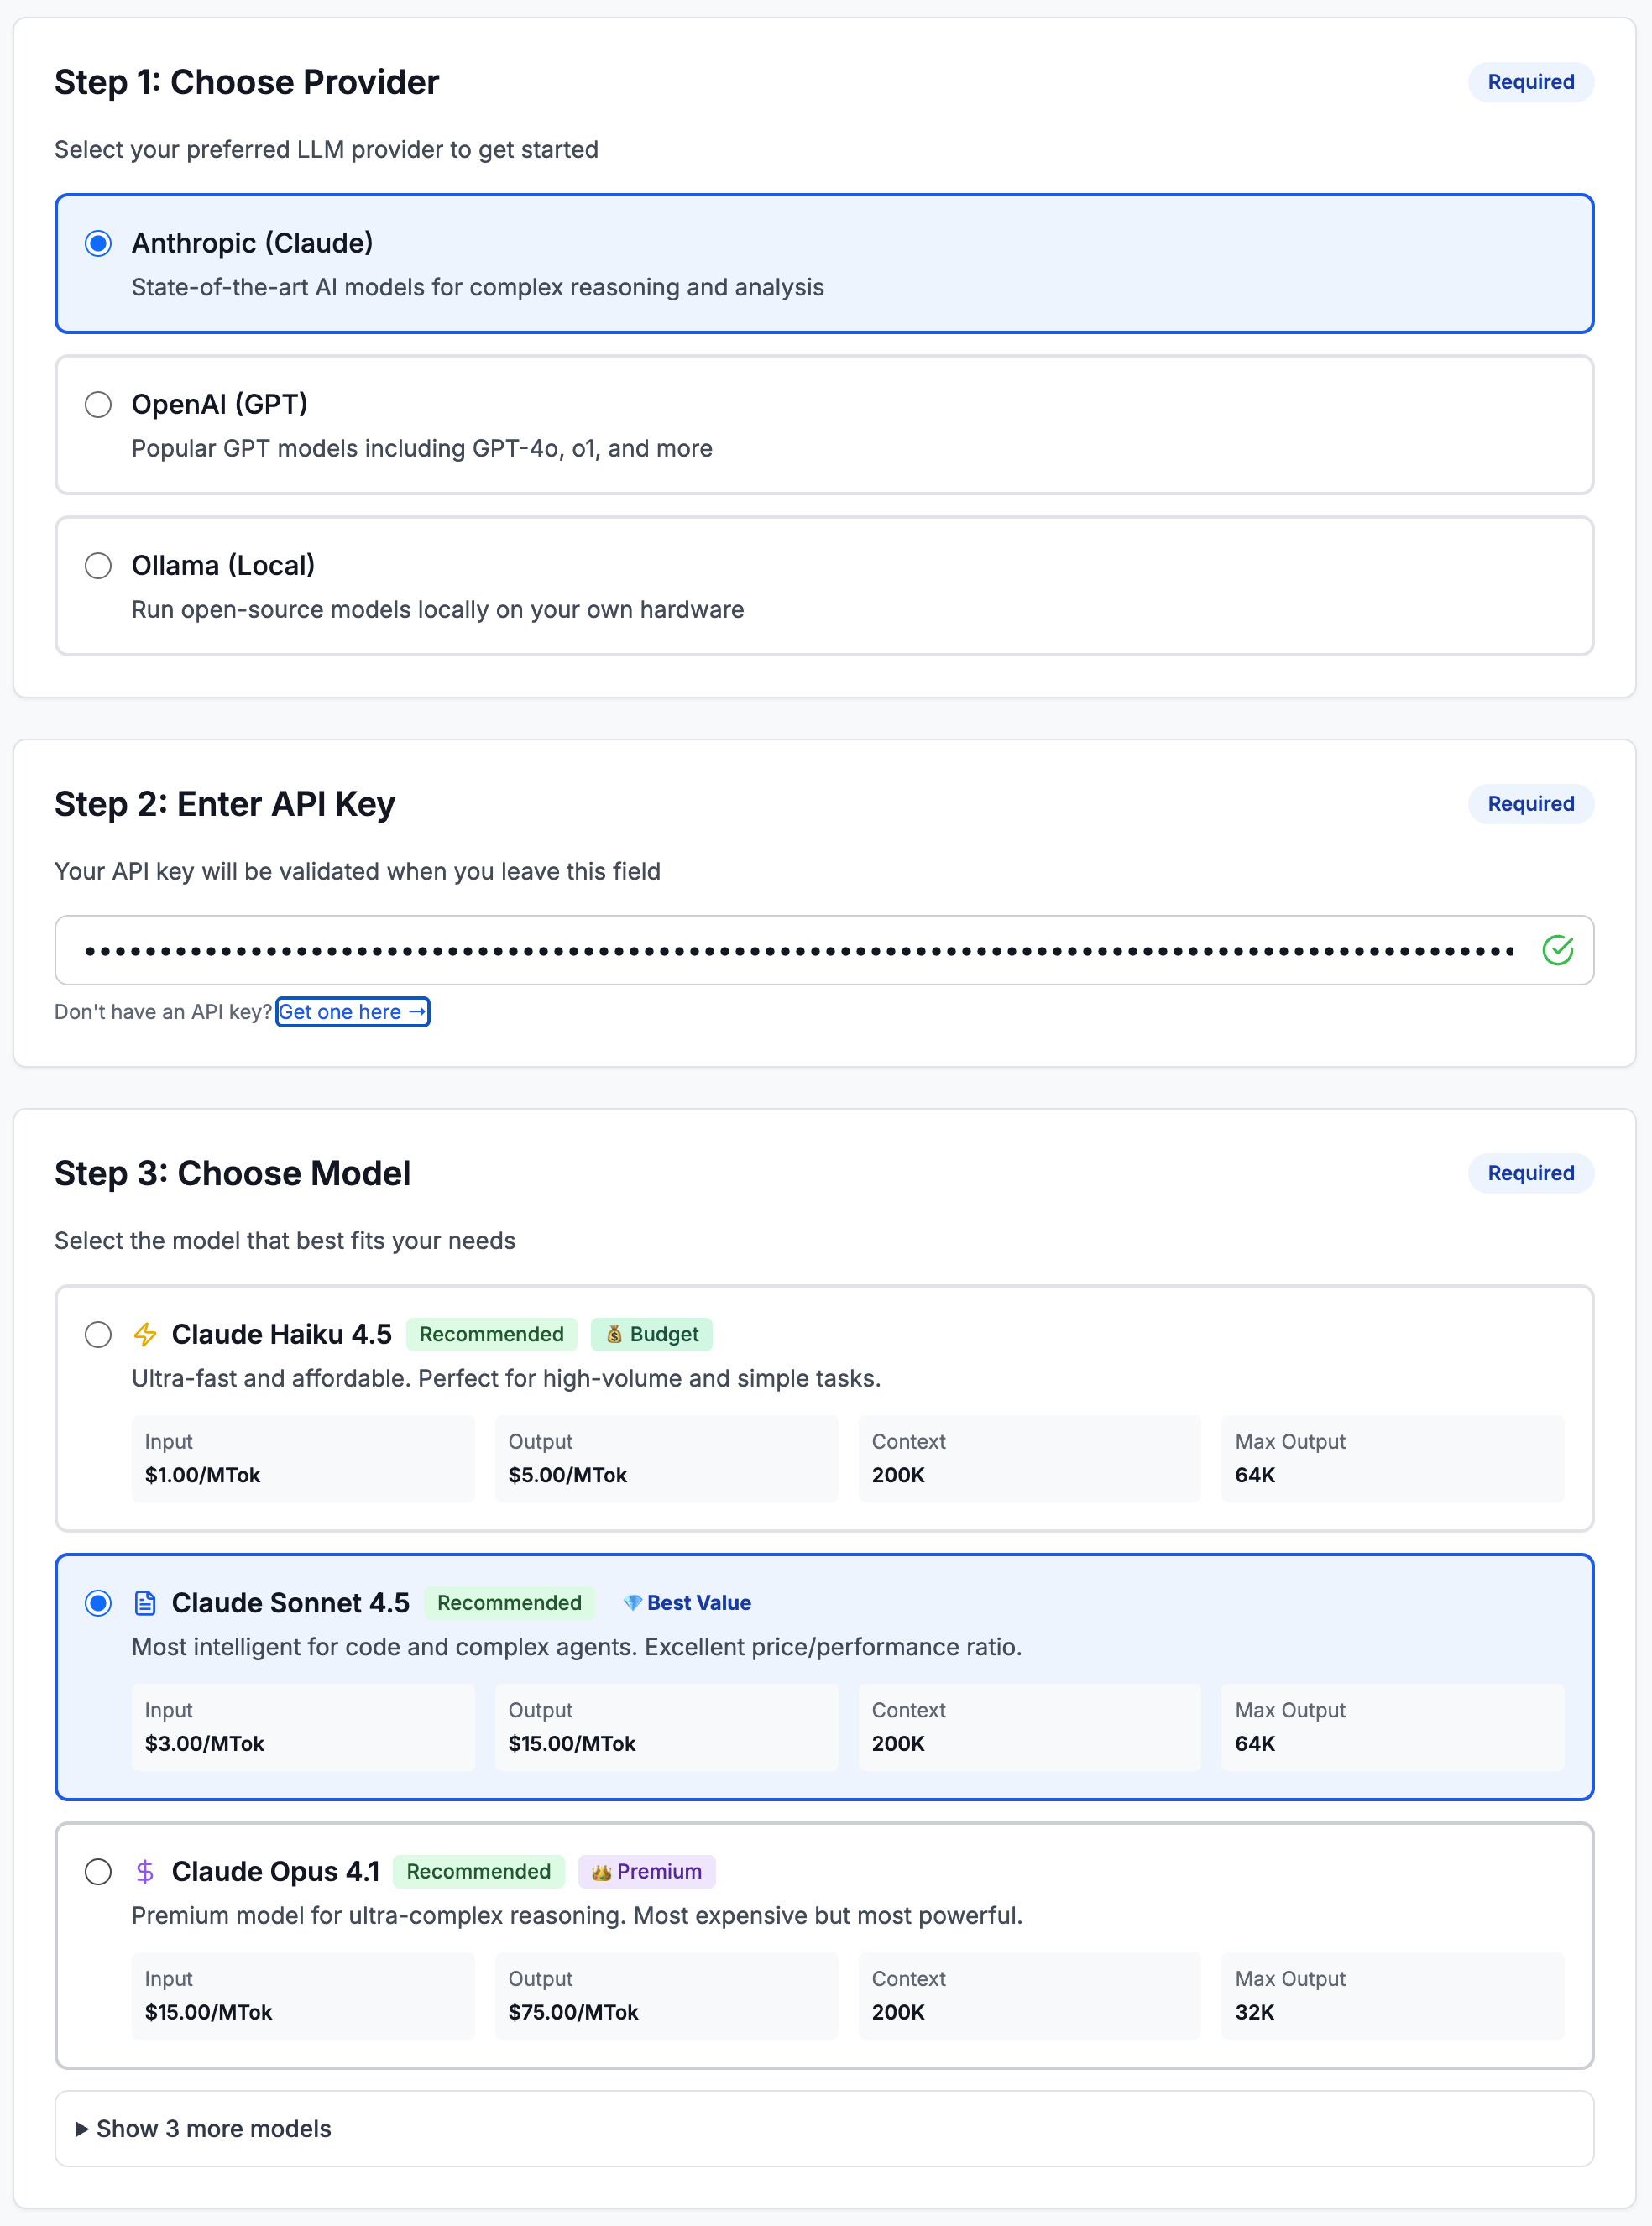Click the lightning bolt icon beside Claude Haiku 4.5
This screenshot has width=1652, height=2226.
pos(145,1334)
